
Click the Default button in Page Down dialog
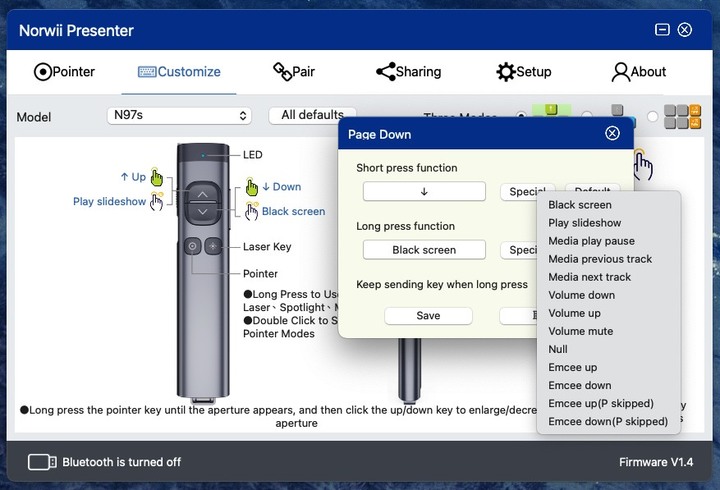tap(592, 188)
